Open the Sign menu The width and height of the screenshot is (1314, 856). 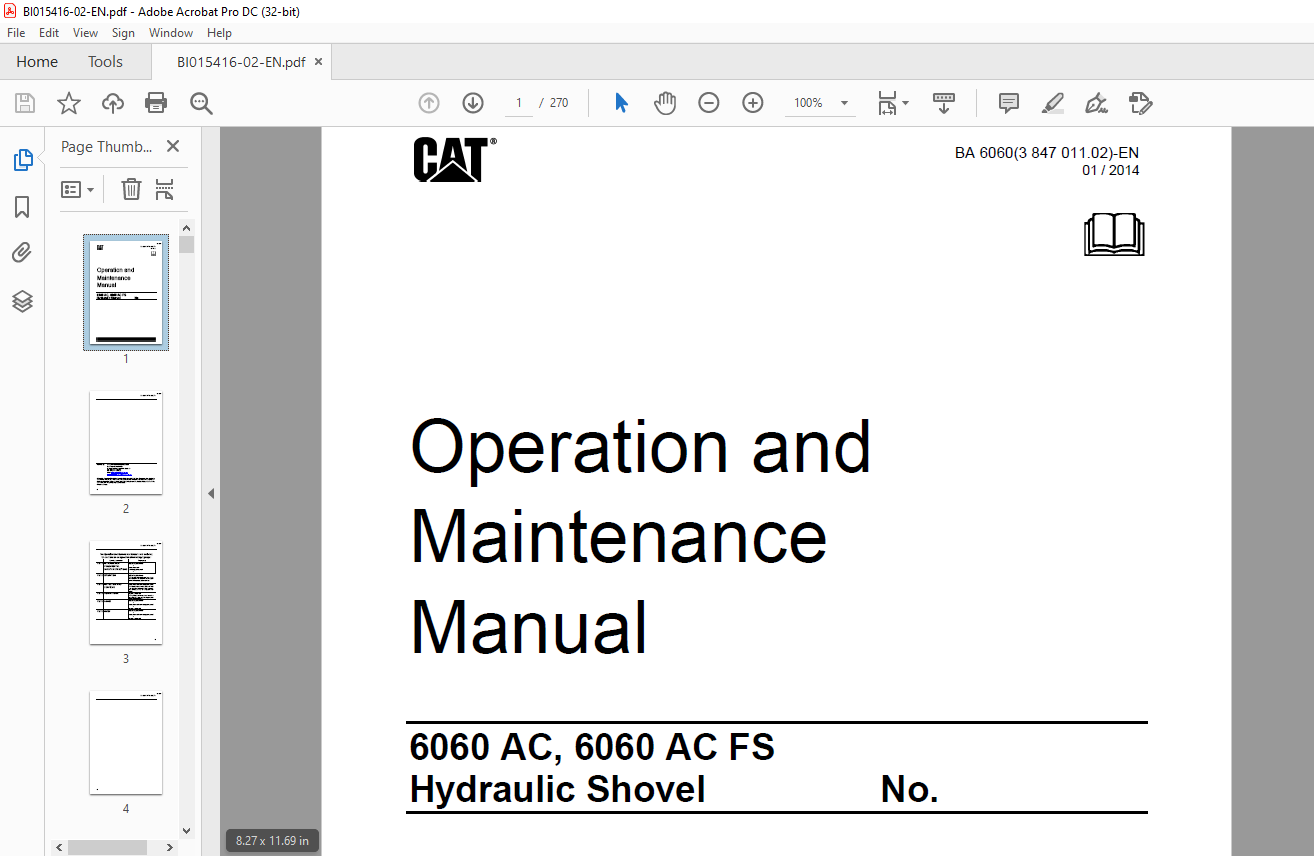coord(123,33)
